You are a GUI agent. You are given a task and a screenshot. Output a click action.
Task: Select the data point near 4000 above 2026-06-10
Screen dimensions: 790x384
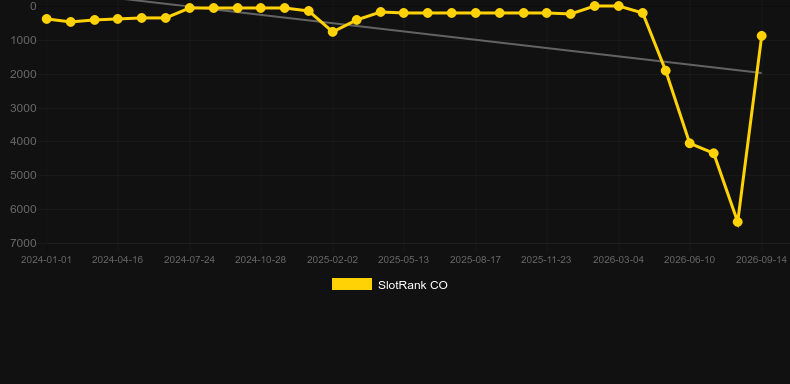pos(690,143)
